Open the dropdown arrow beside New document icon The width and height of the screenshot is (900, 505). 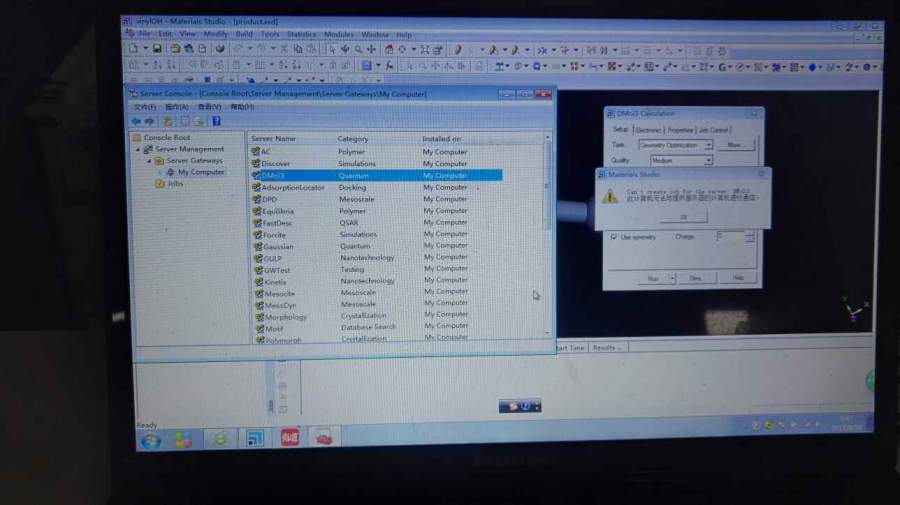pyautogui.click(x=145, y=49)
